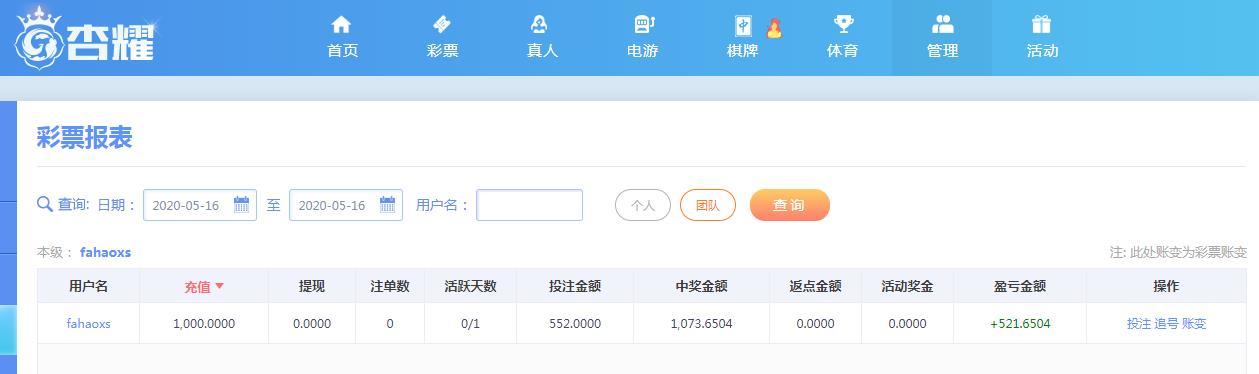Click the 首页 home icon
Image resolution: width=1259 pixels, height=374 pixels.
click(342, 24)
